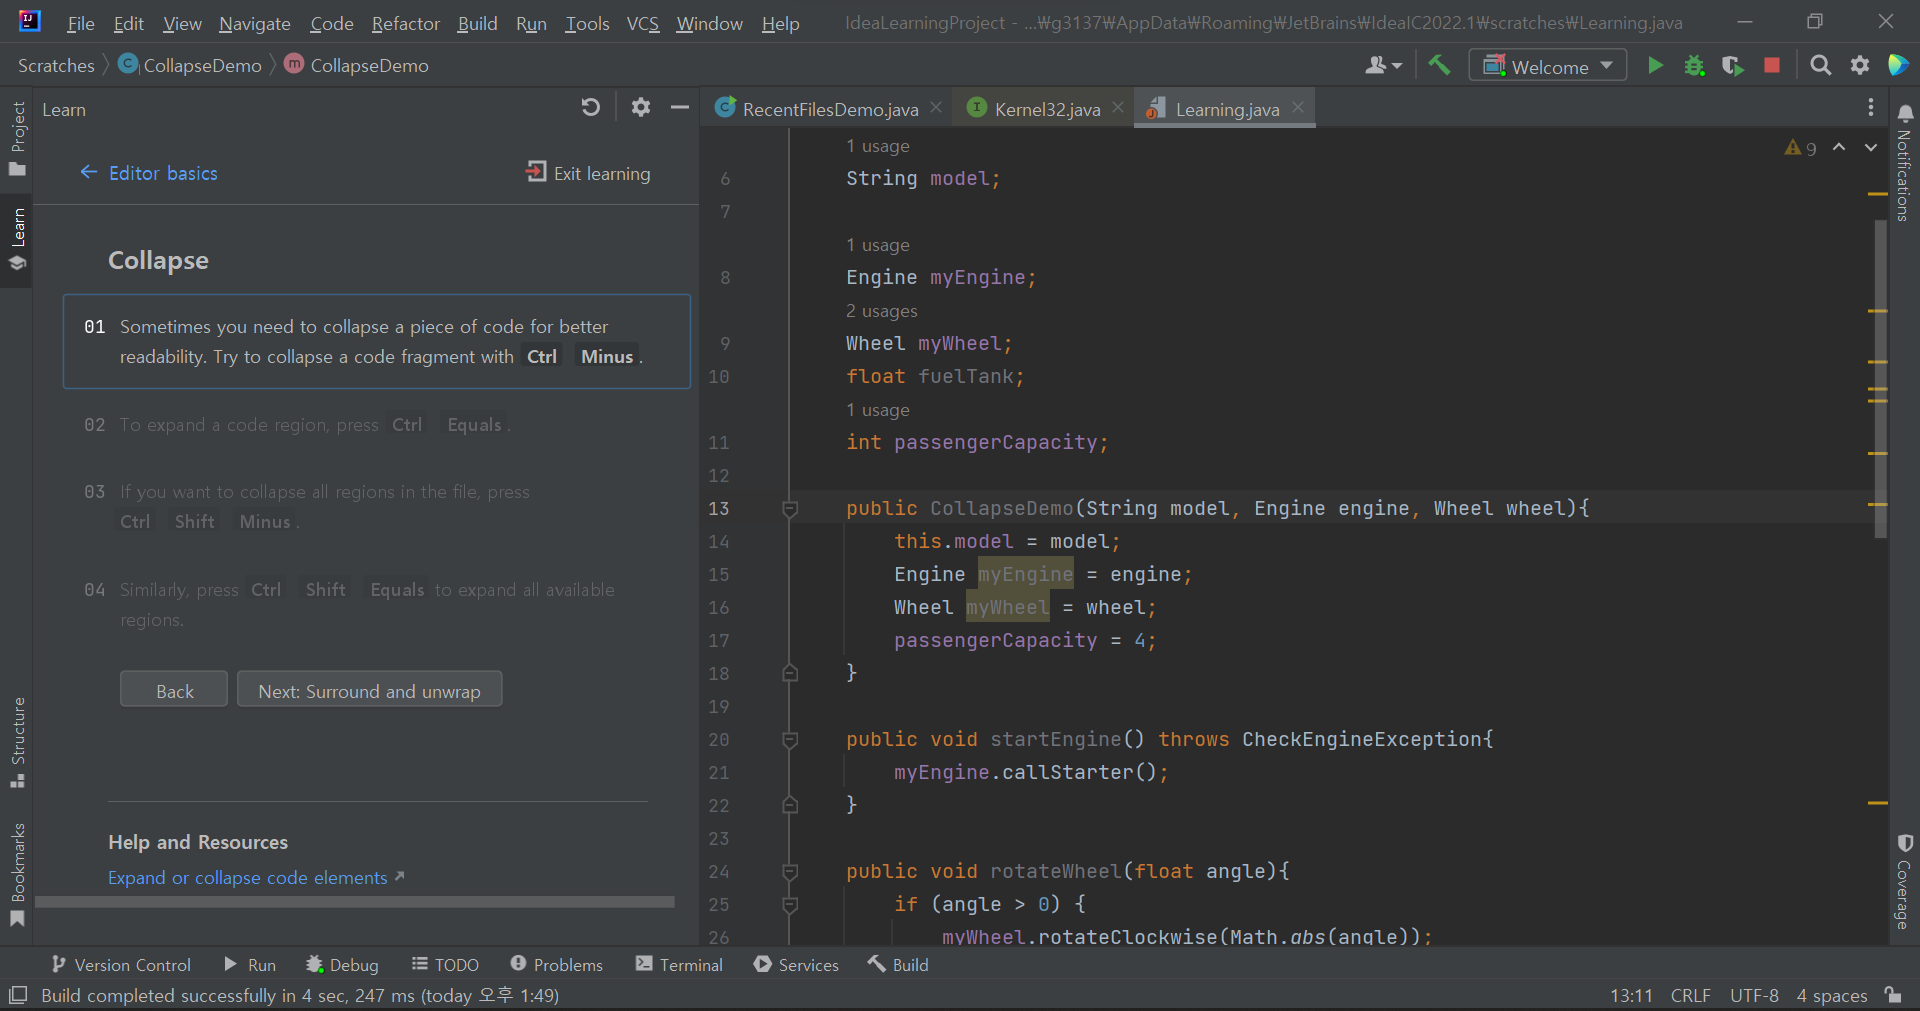This screenshot has width=1920, height=1011.
Task: Click the Bottom Build tool window button
Action: pos(899,965)
